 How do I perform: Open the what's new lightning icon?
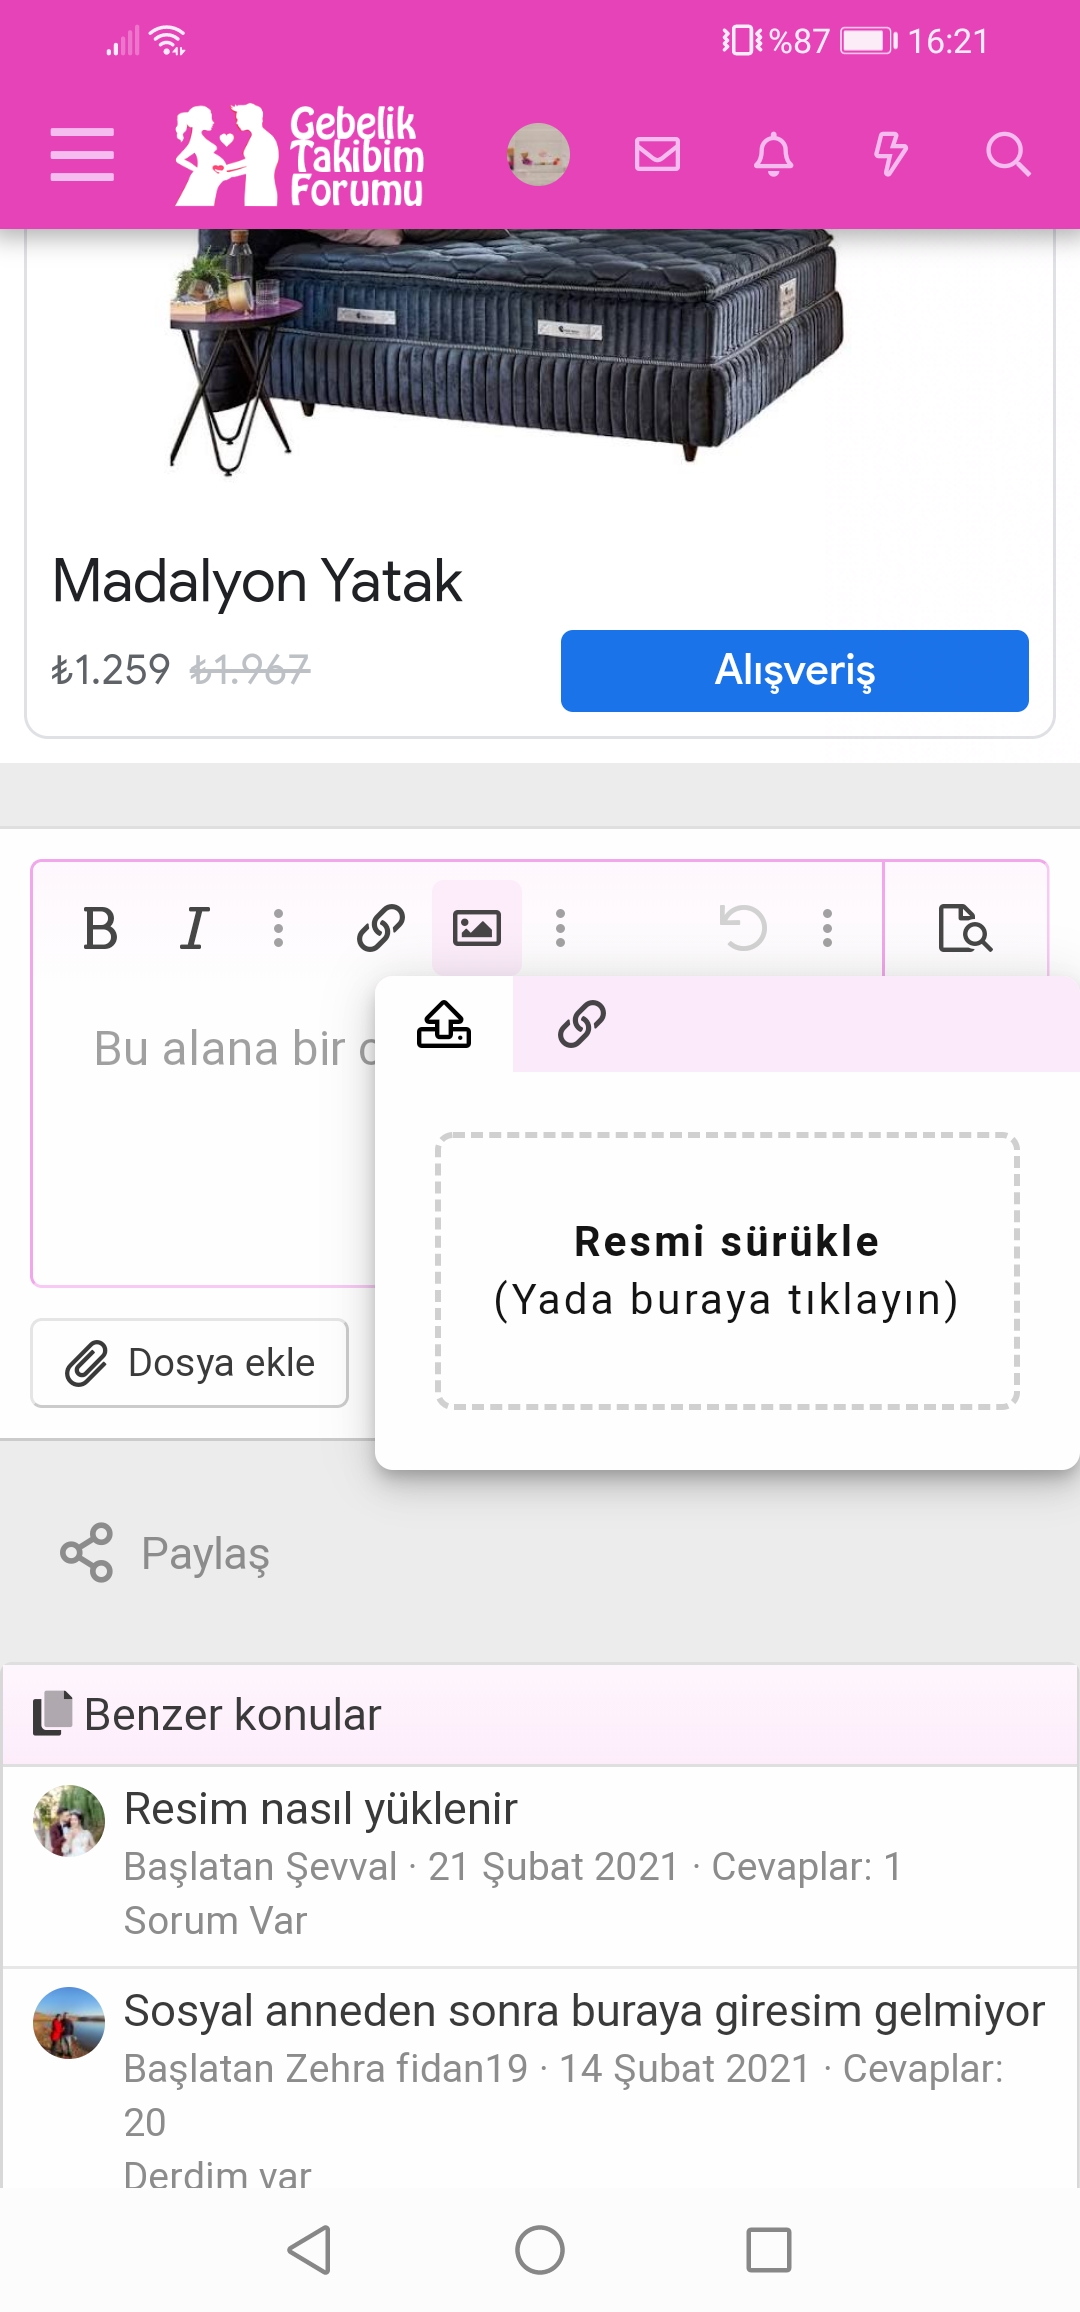890,154
